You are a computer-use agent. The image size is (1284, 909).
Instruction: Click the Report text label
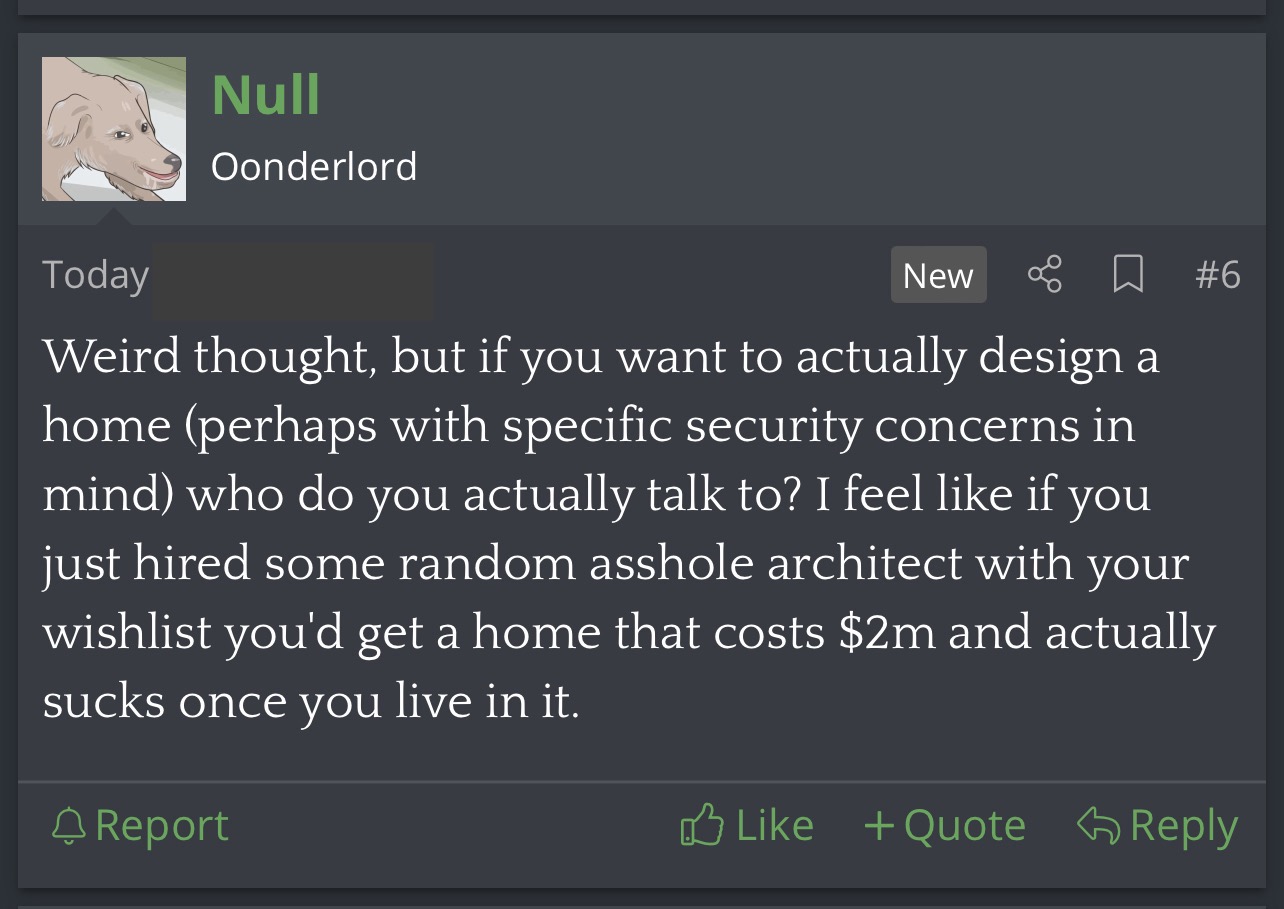(x=162, y=826)
